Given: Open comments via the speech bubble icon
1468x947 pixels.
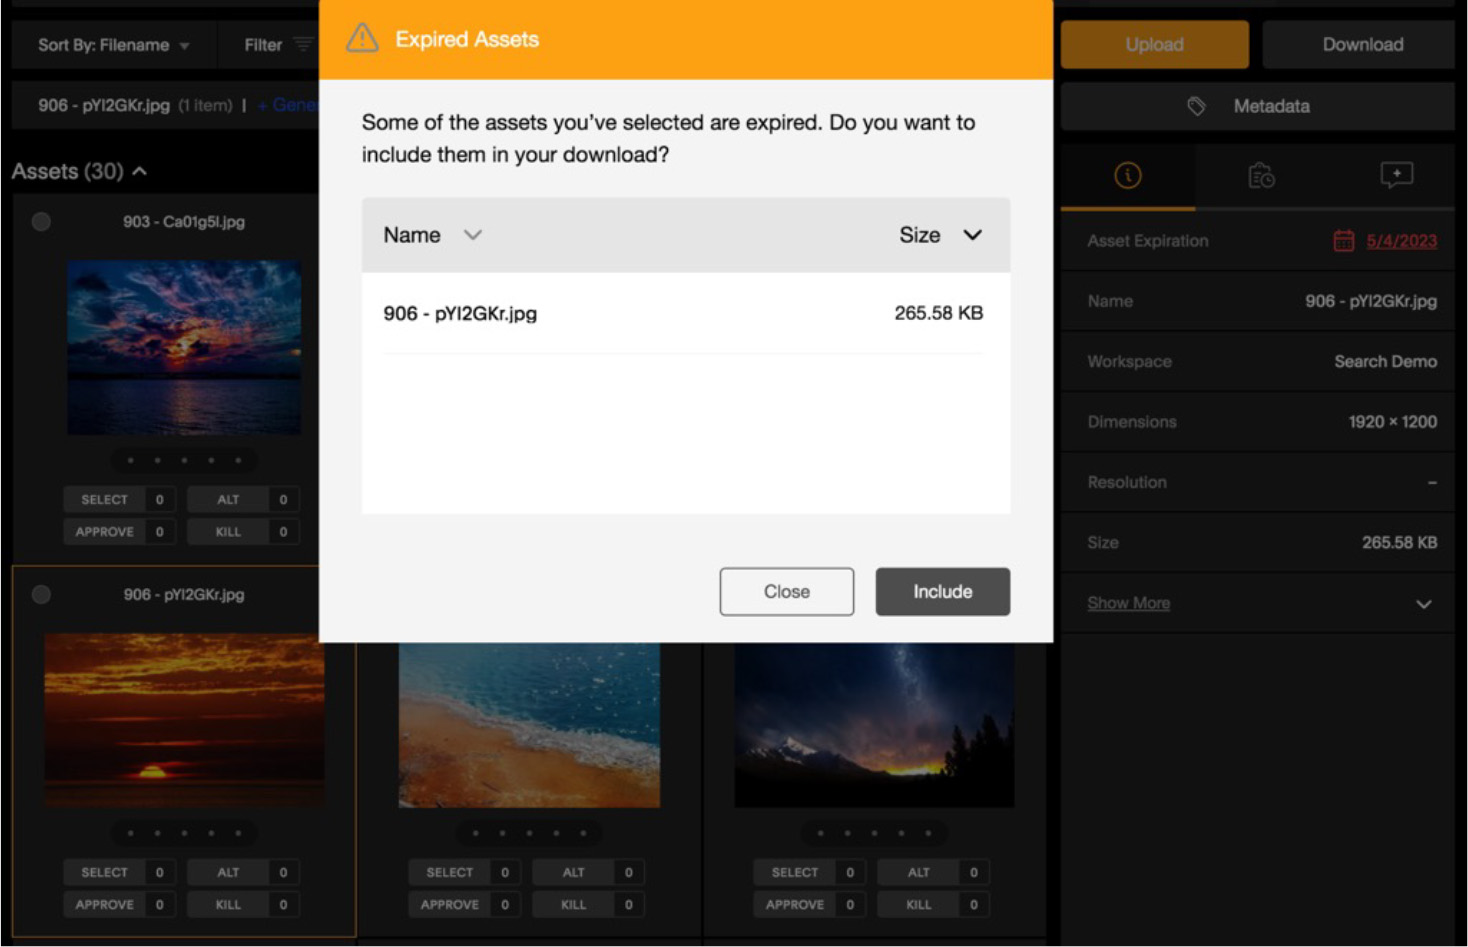Looking at the screenshot, I should pos(1396,175).
